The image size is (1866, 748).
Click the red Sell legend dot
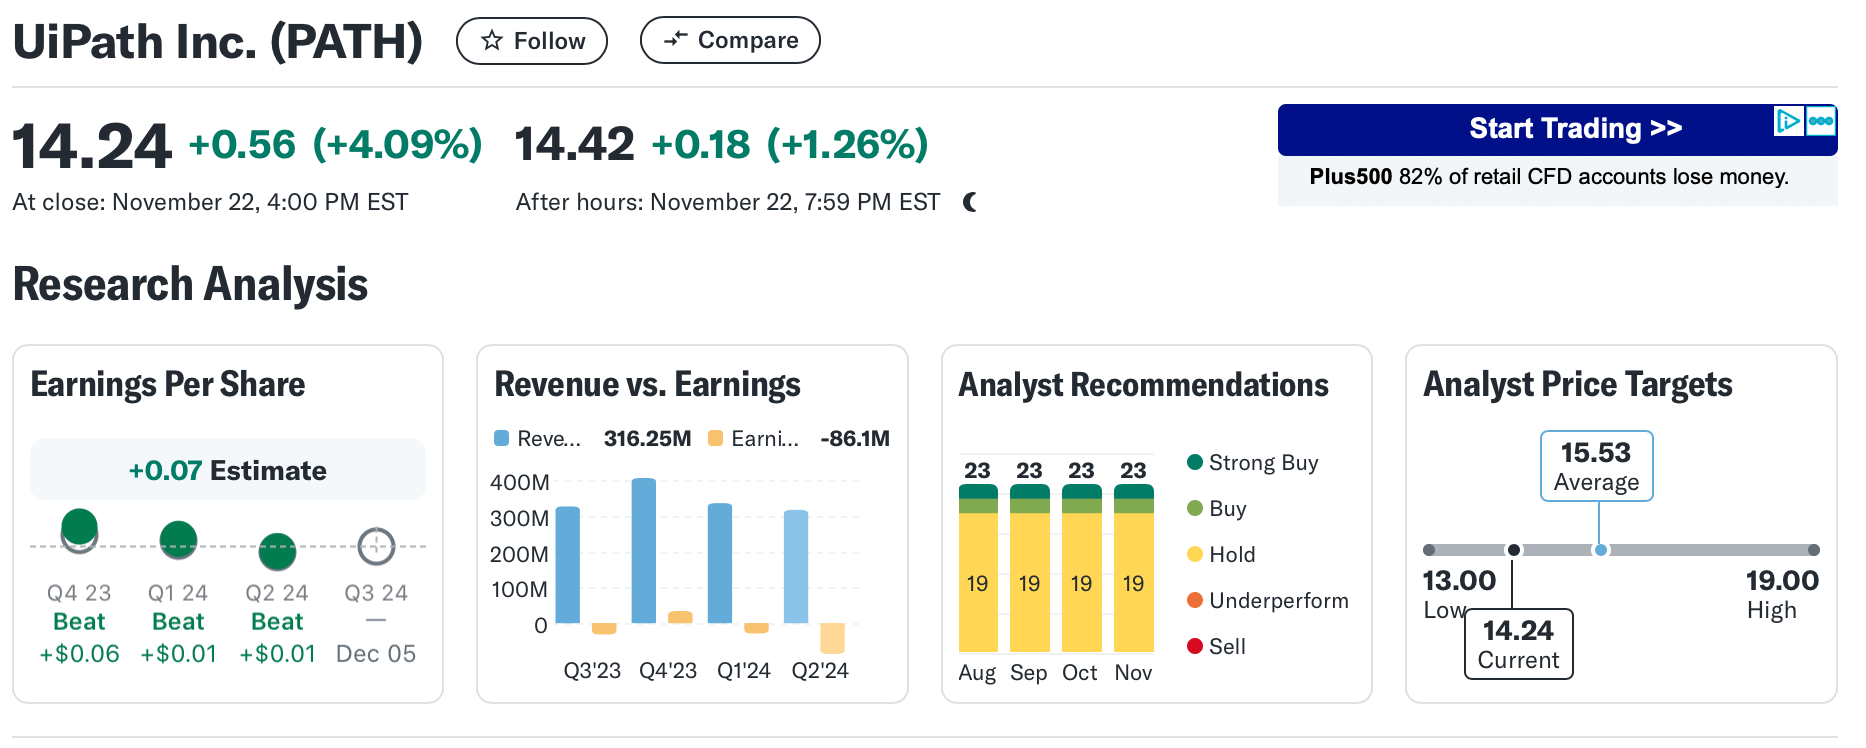(x=1194, y=646)
